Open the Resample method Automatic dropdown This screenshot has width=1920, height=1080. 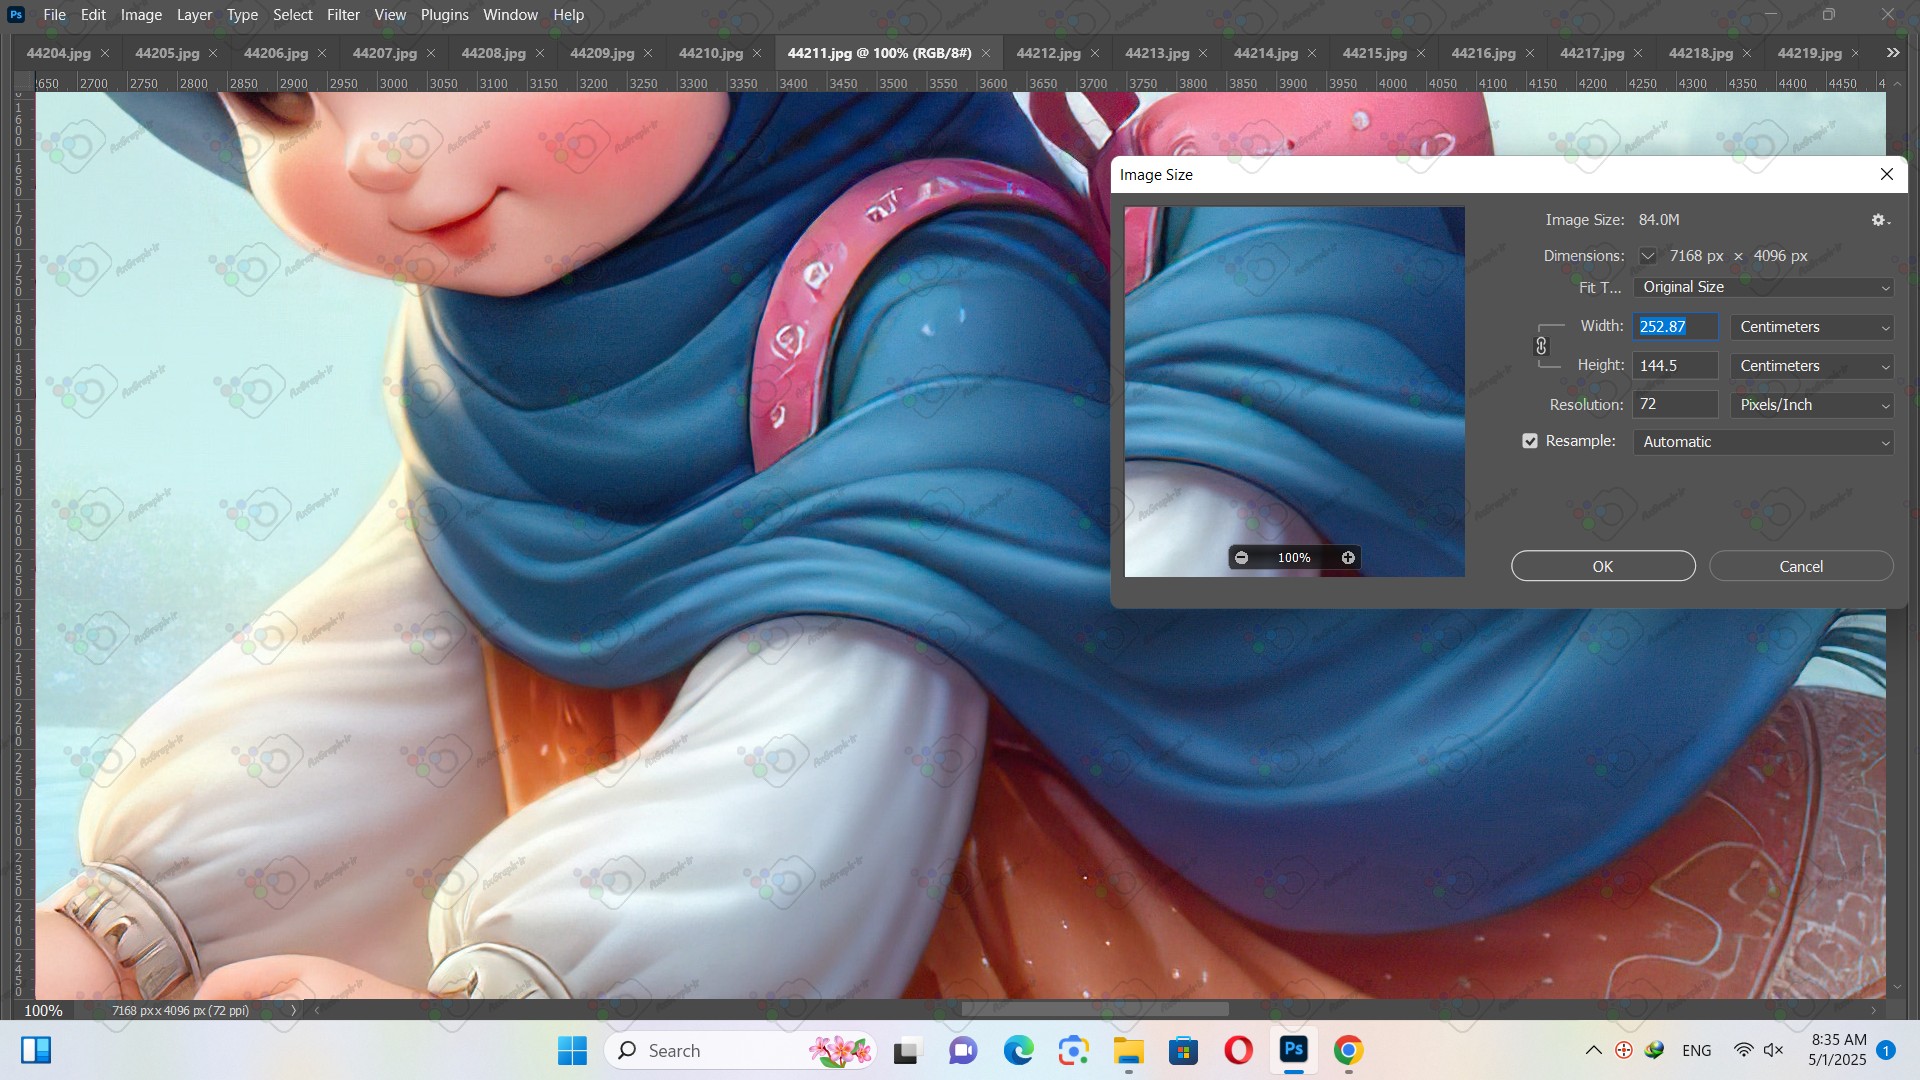(x=1763, y=442)
